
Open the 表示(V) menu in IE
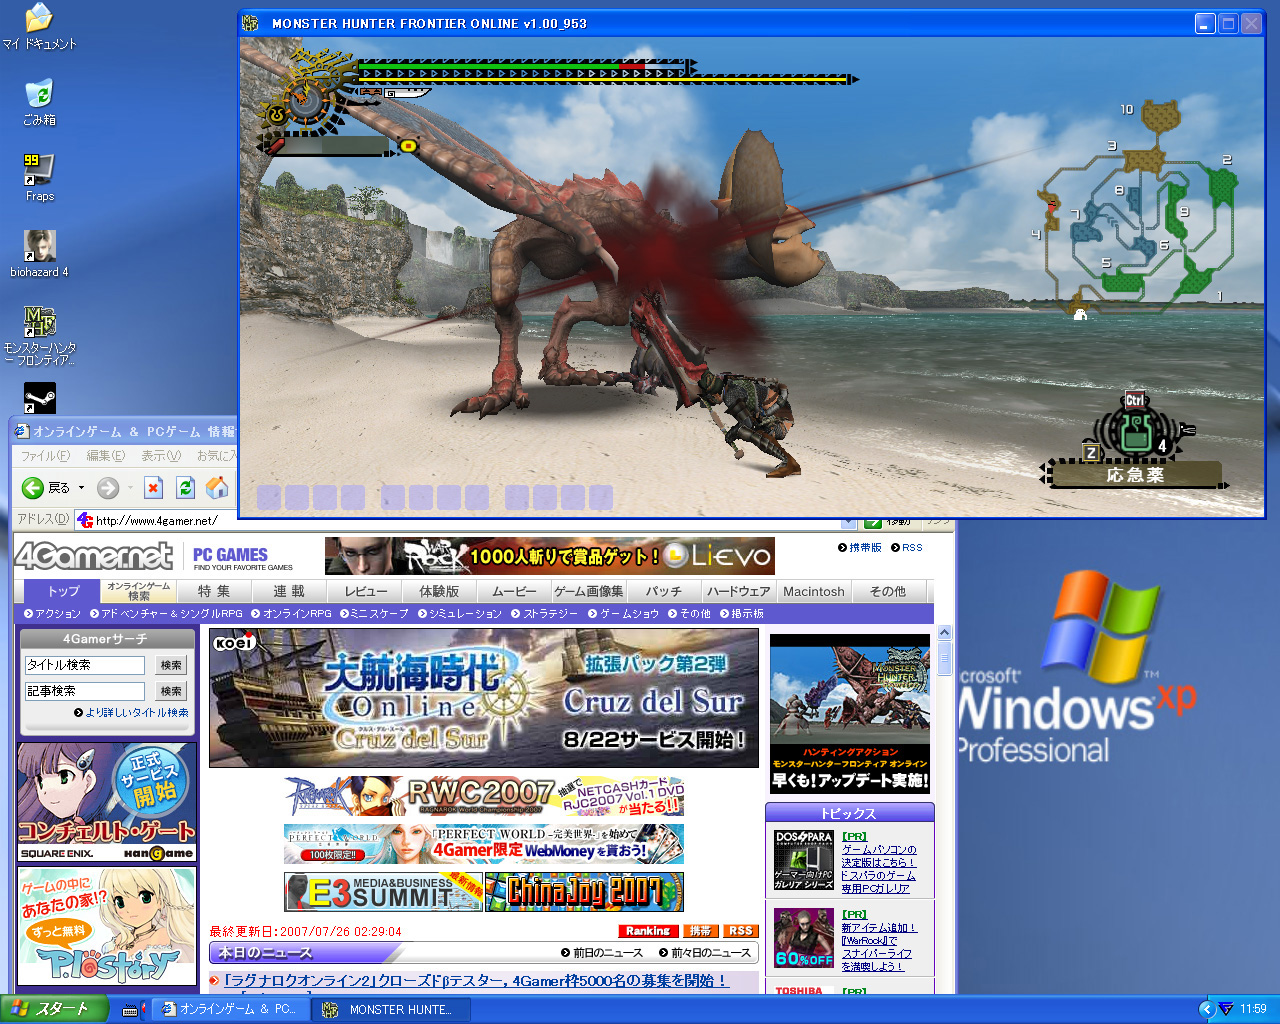(x=160, y=456)
